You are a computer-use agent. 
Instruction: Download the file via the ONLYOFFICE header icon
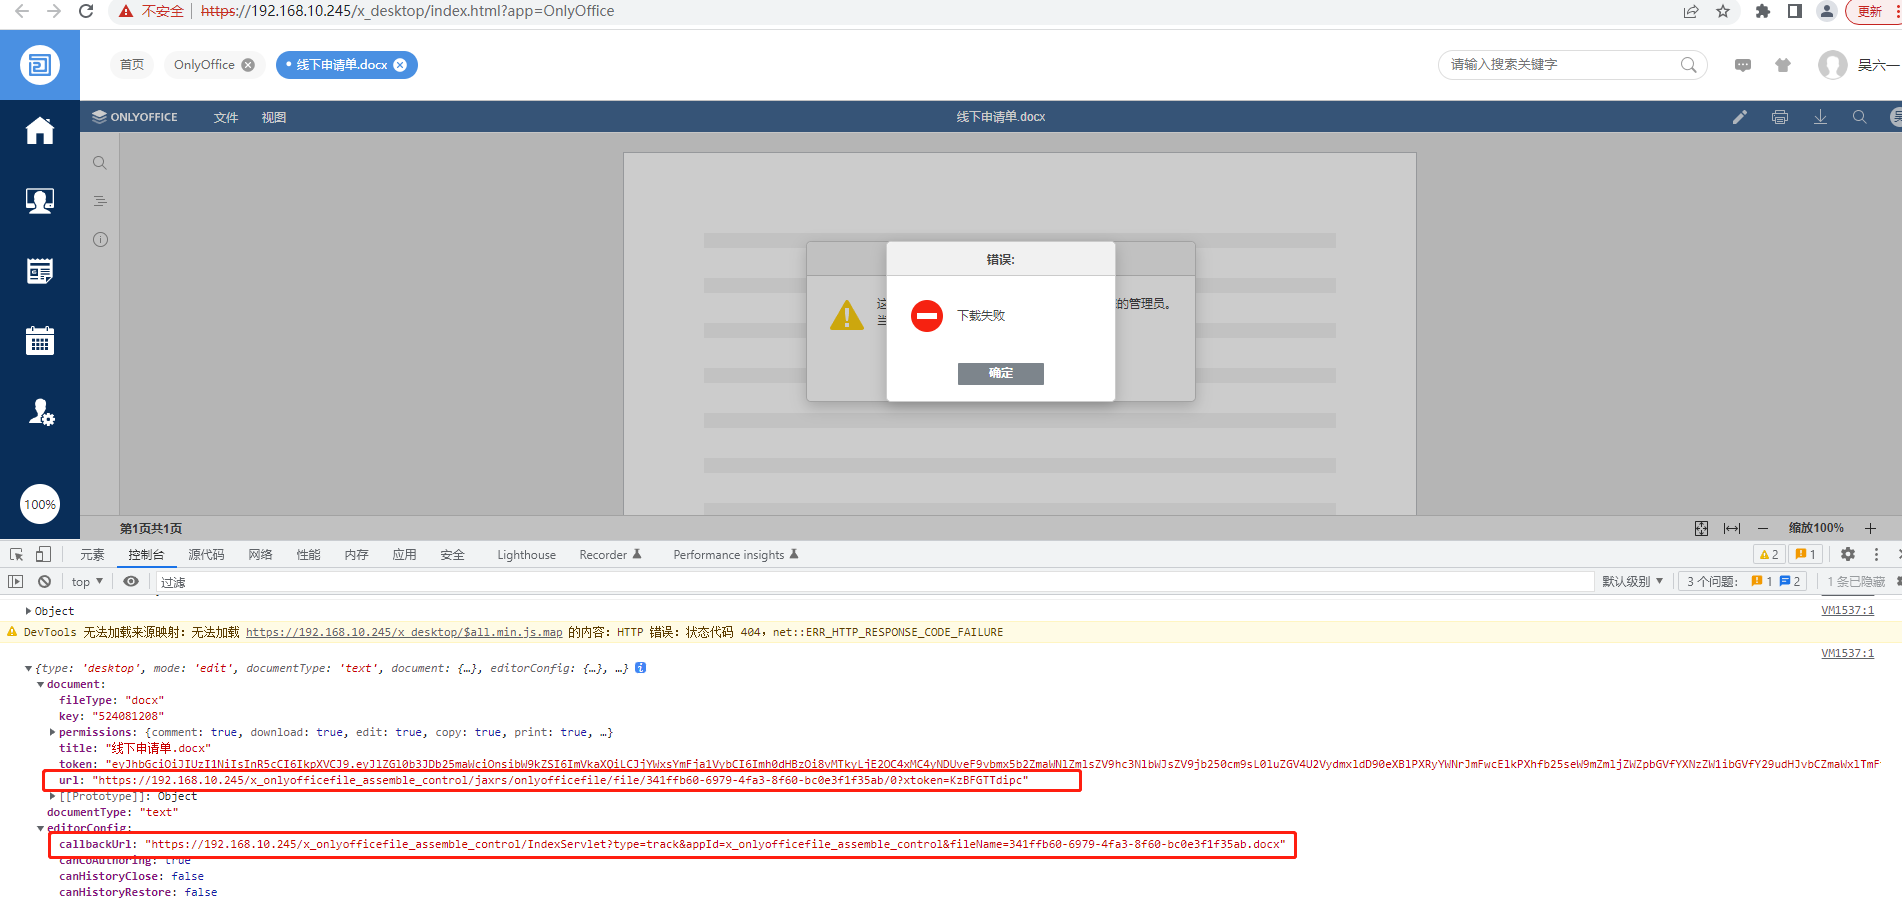coord(1820,117)
